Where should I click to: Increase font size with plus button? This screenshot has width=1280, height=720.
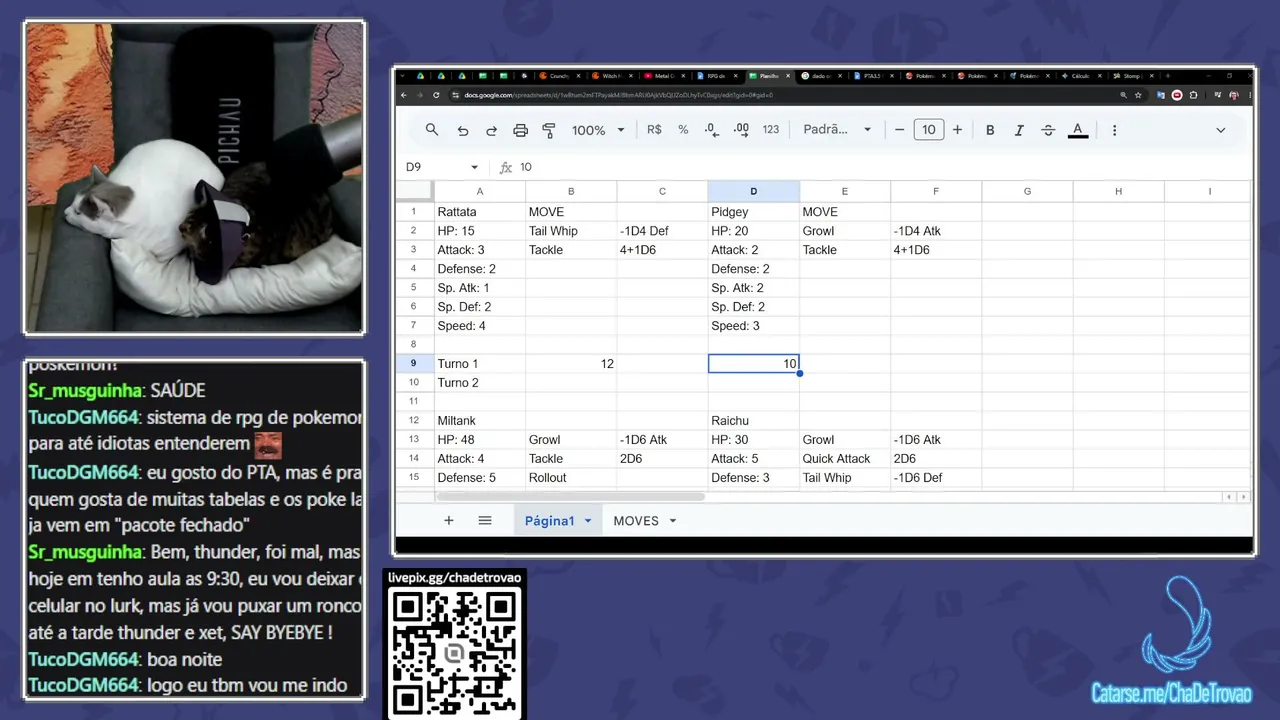point(957,130)
